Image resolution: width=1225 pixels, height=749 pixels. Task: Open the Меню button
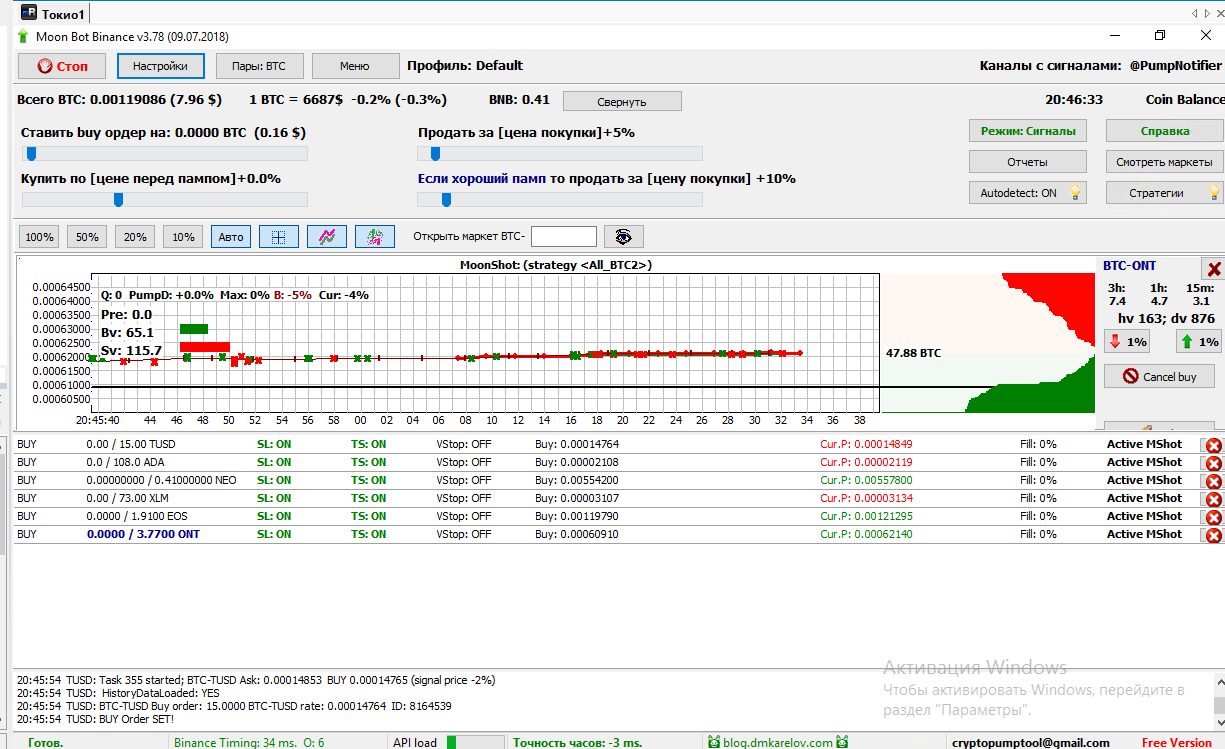click(355, 66)
